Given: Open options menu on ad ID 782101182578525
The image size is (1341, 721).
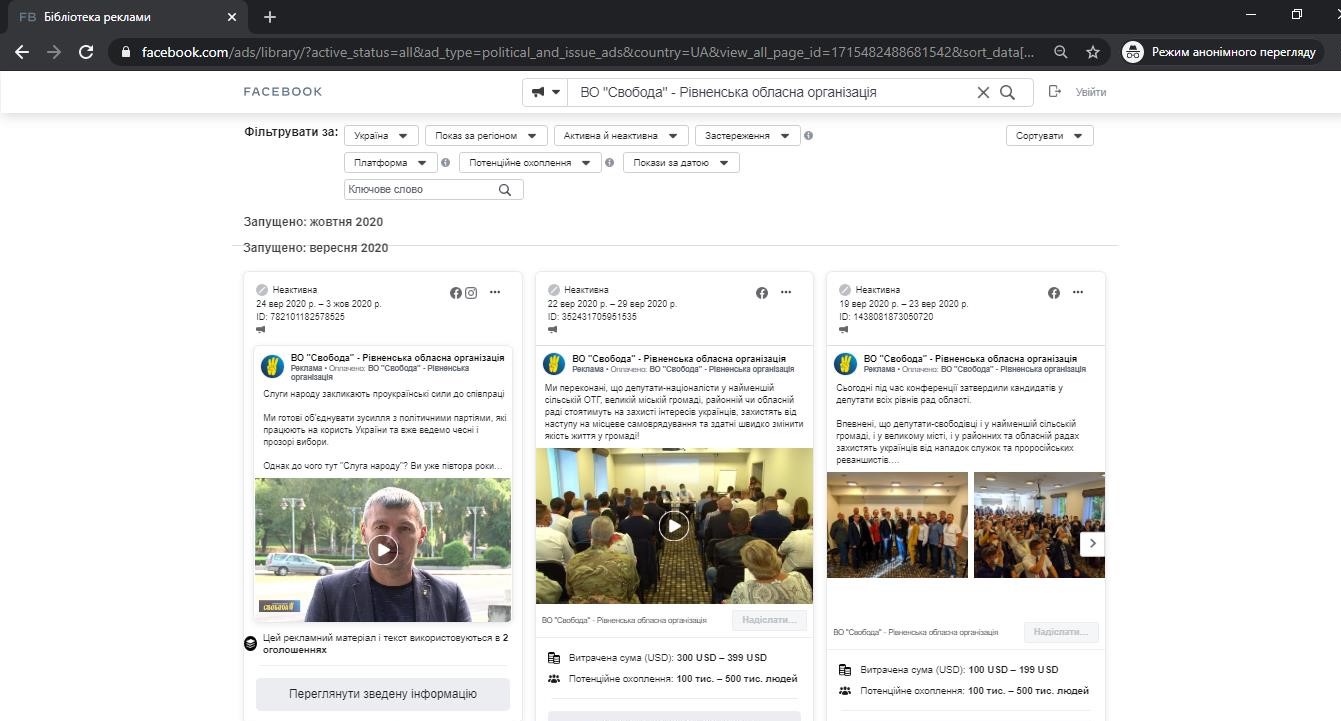Looking at the screenshot, I should tap(495, 293).
